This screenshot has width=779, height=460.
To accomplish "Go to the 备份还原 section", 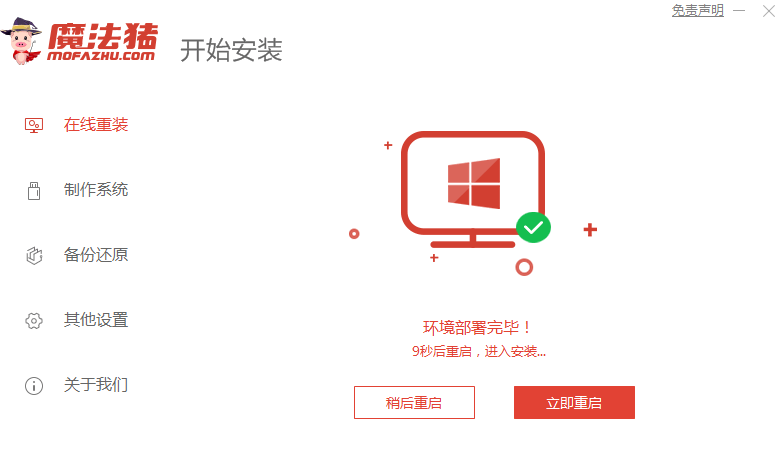I will click(96, 255).
